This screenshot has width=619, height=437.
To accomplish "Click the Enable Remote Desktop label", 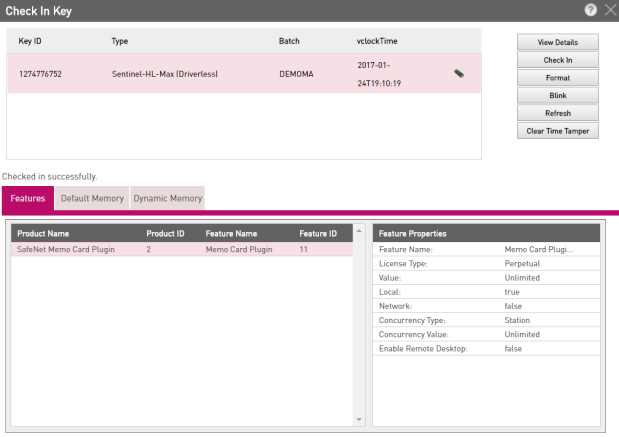I will (423, 349).
